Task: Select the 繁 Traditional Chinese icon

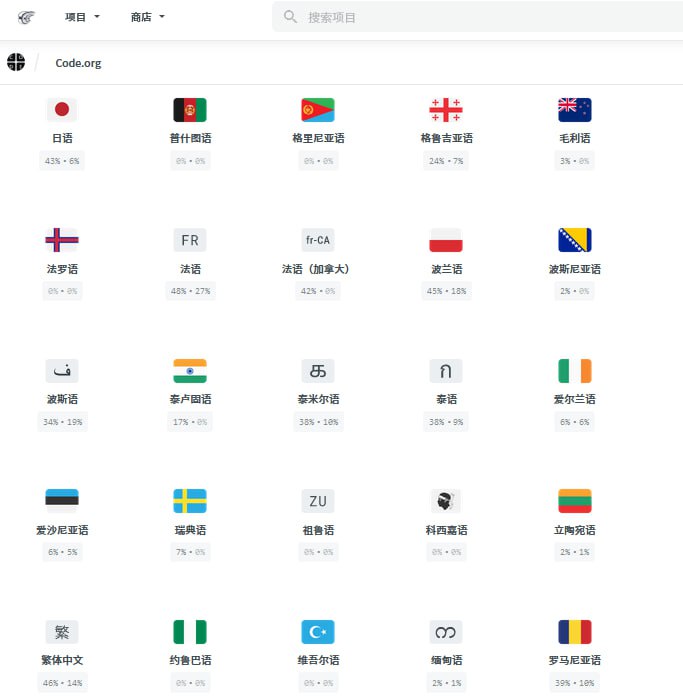Action: click(x=62, y=632)
